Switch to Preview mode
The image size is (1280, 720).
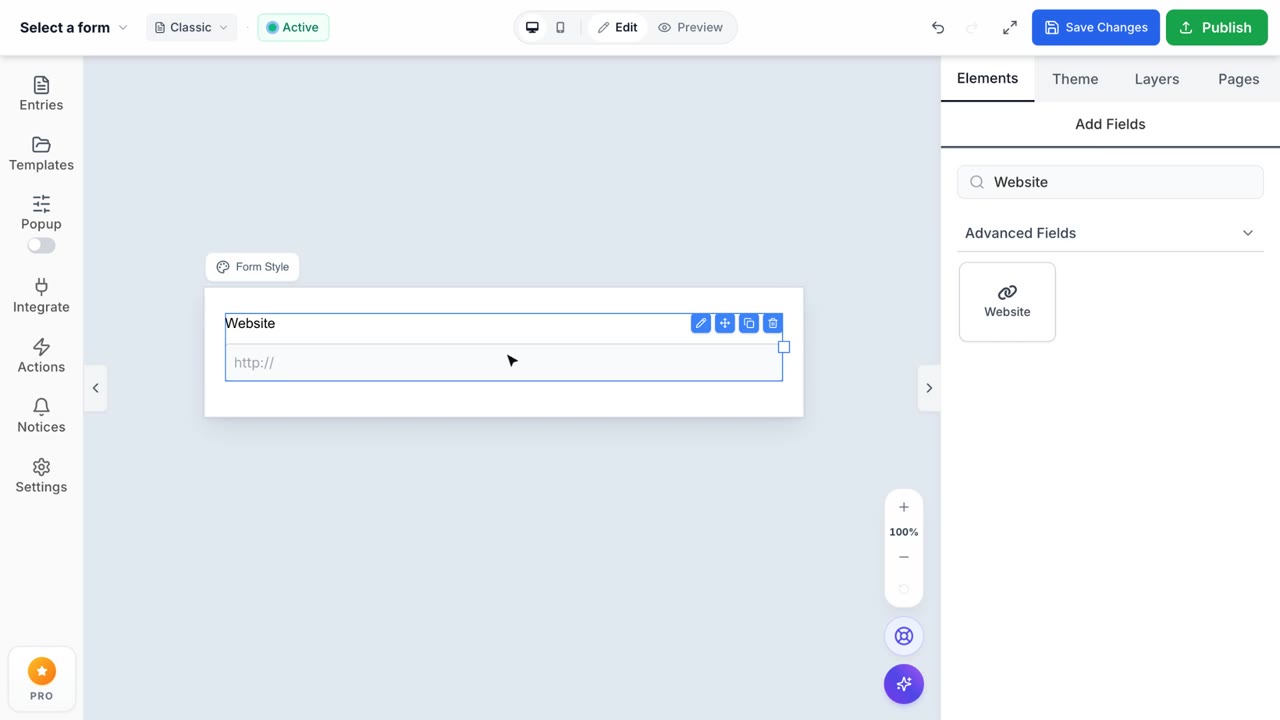point(690,28)
